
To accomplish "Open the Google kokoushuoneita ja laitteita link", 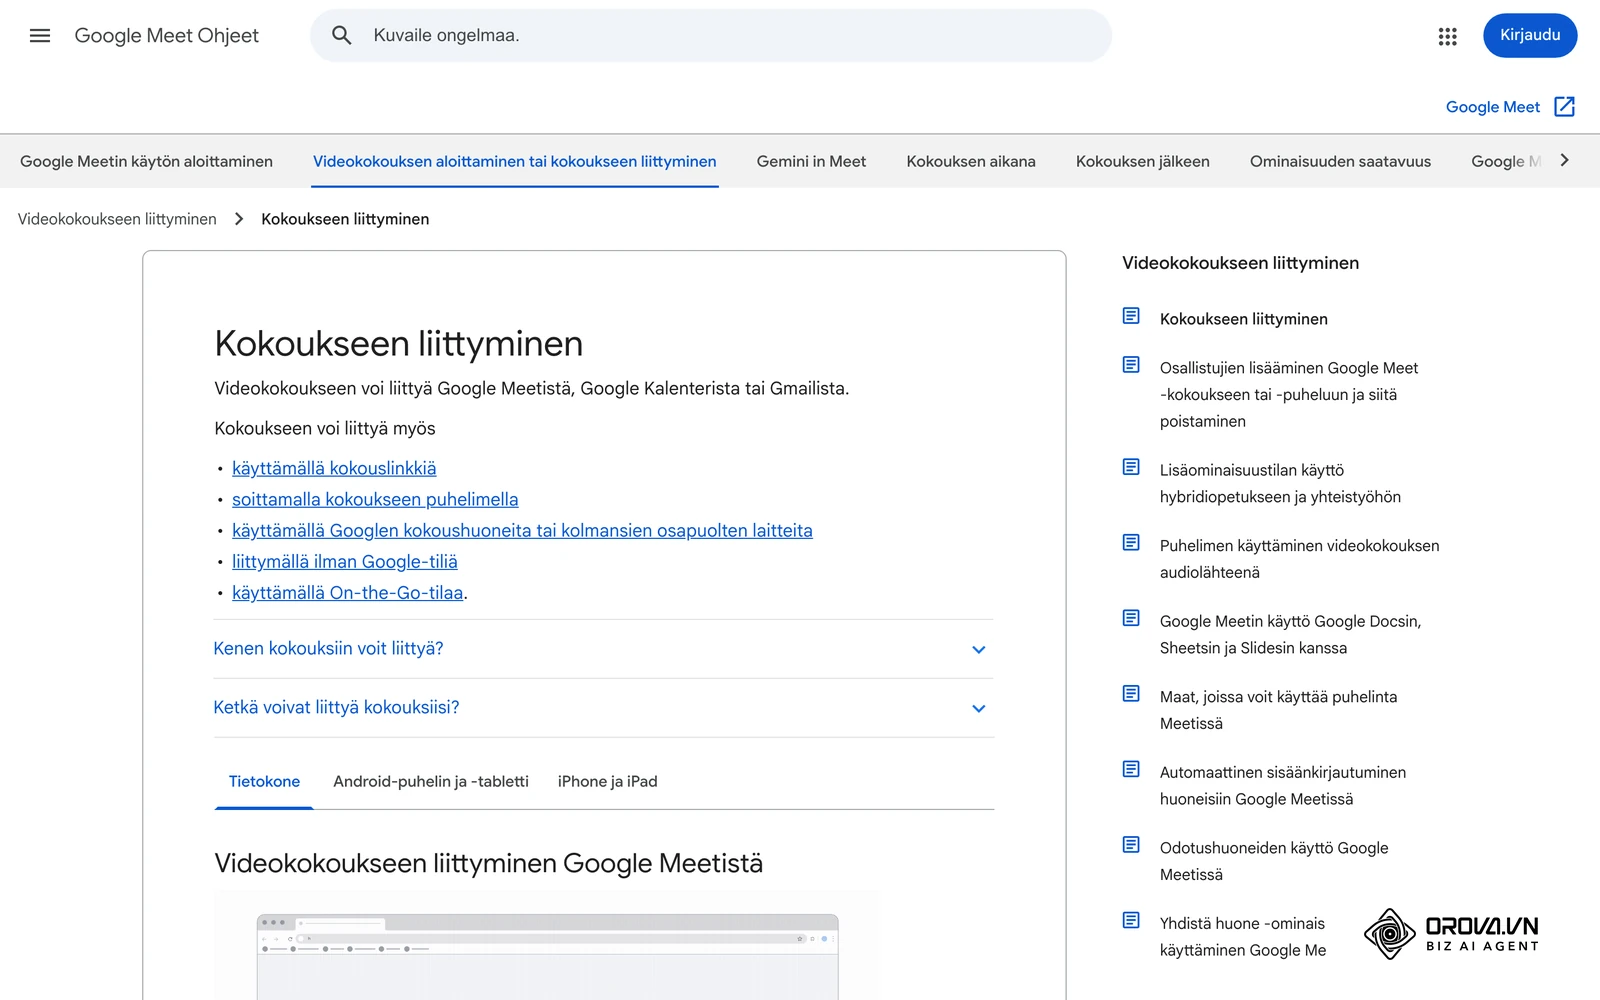I will (x=522, y=531).
